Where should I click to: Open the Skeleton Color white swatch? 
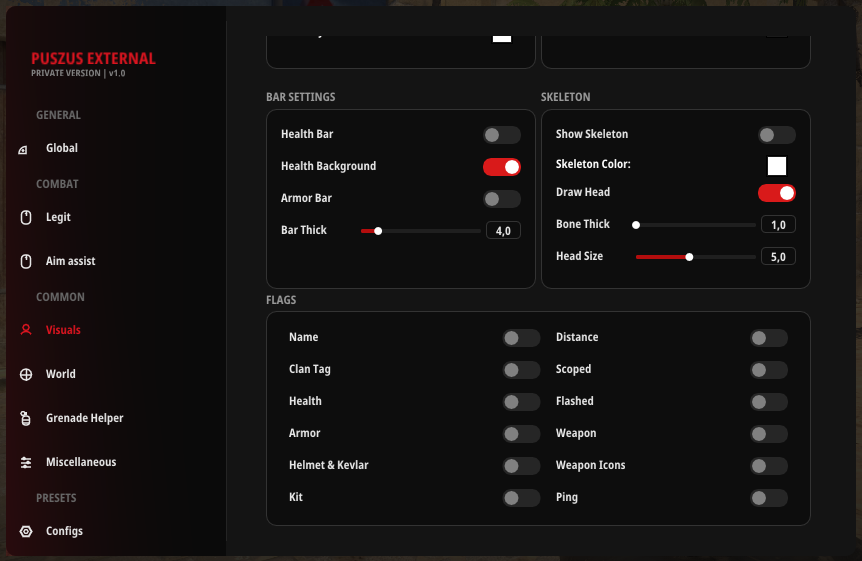[x=777, y=165]
